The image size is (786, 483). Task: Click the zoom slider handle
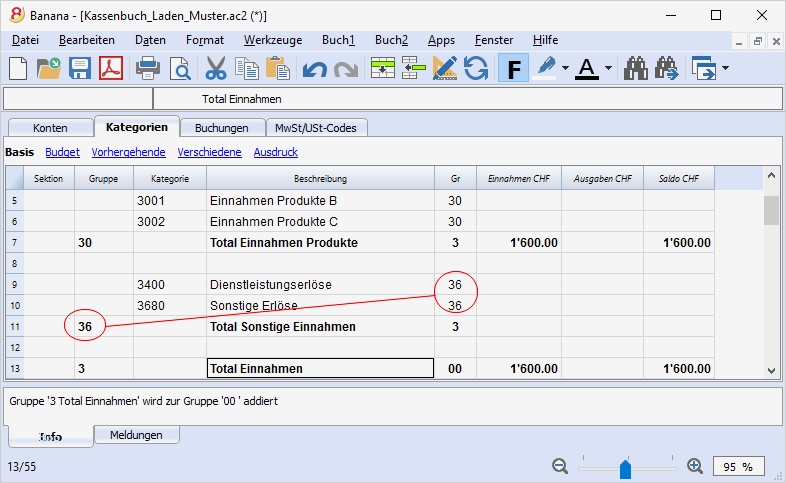click(625, 469)
